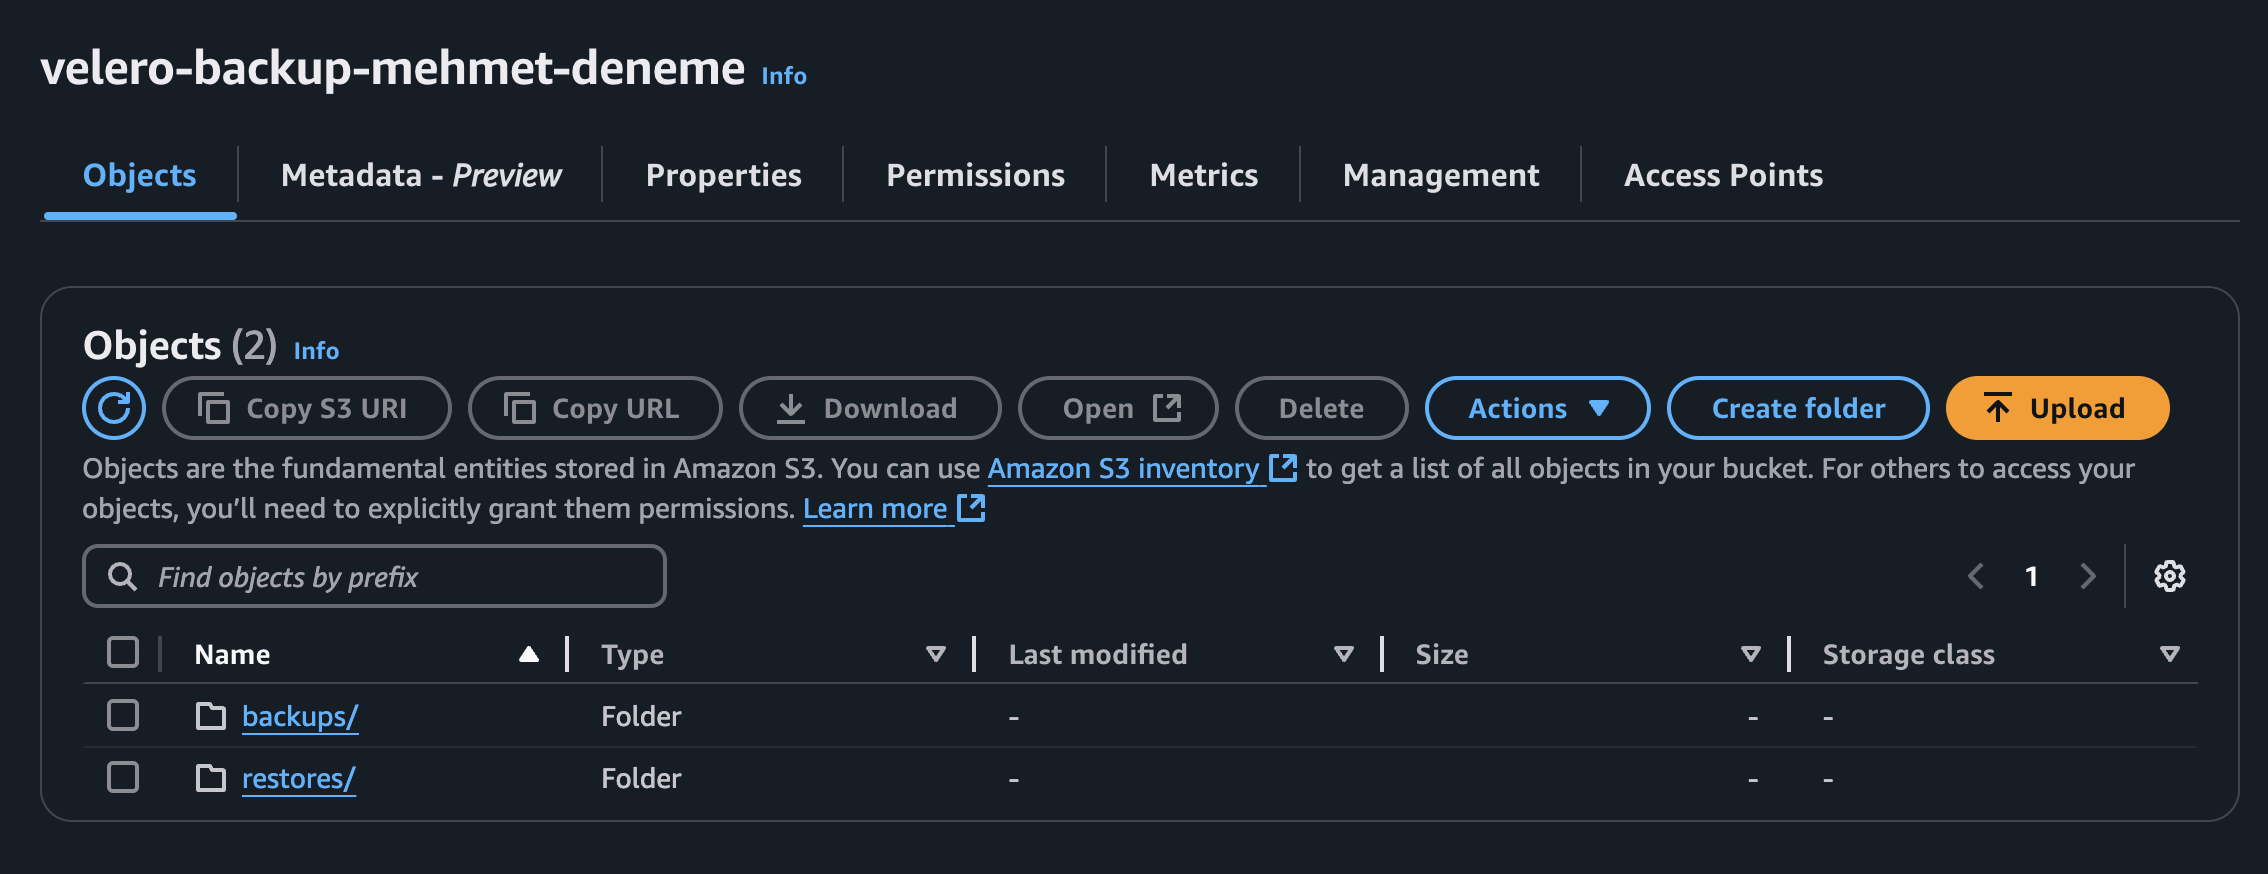Open table preferences gear icon

pyautogui.click(x=2169, y=576)
